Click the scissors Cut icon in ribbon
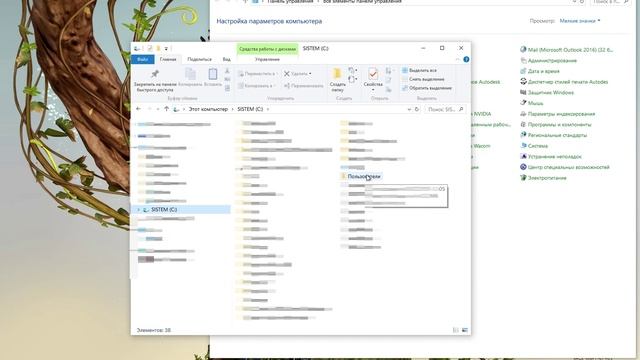The height and width of the screenshot is (360, 640). pos(227,71)
